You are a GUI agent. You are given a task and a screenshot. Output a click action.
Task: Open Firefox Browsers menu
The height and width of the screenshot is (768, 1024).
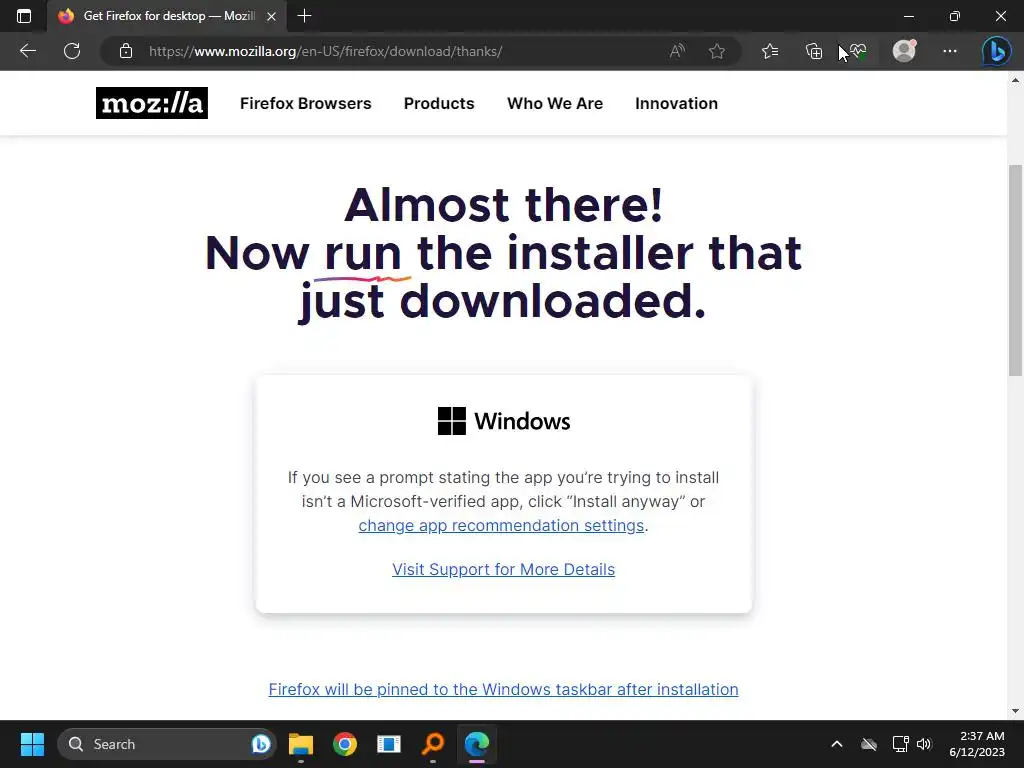(x=306, y=103)
